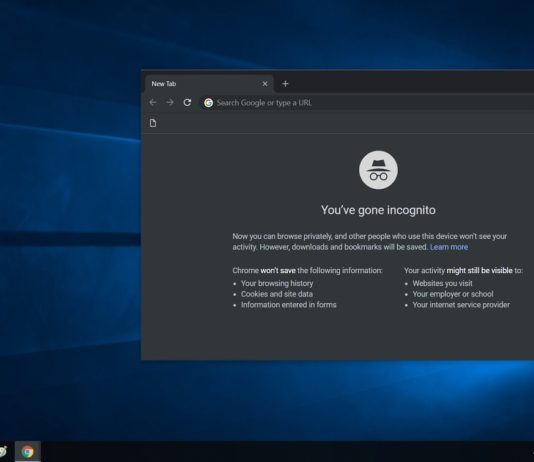Click the Back navigation arrow

coord(153,102)
